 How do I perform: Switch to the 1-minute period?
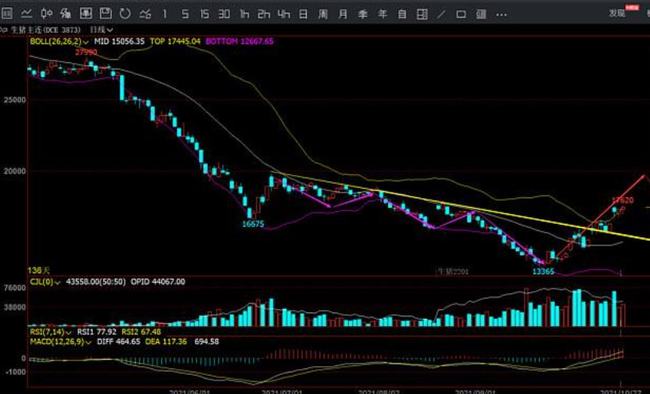165,14
